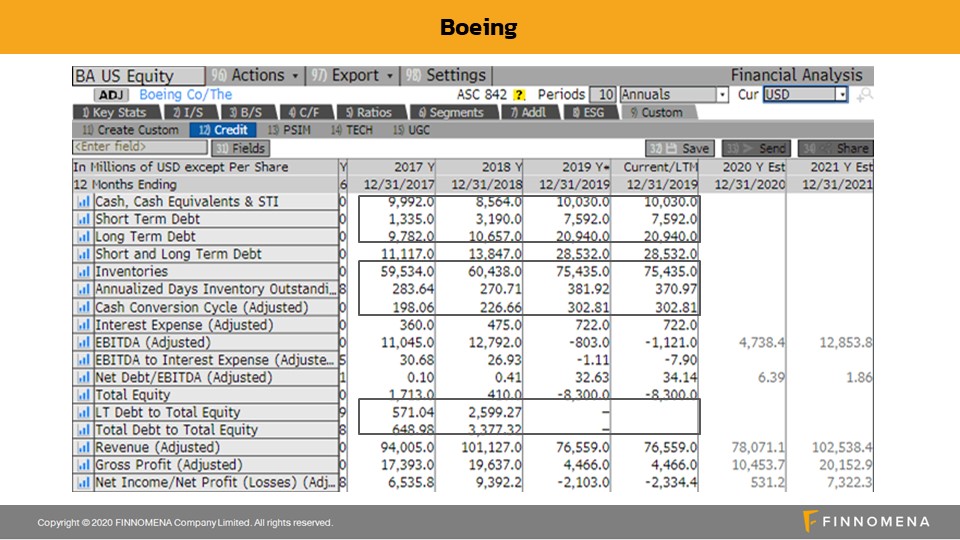Click the yellow ASC 842 help icon
Viewport: 960px width, 540px height.
(519, 95)
